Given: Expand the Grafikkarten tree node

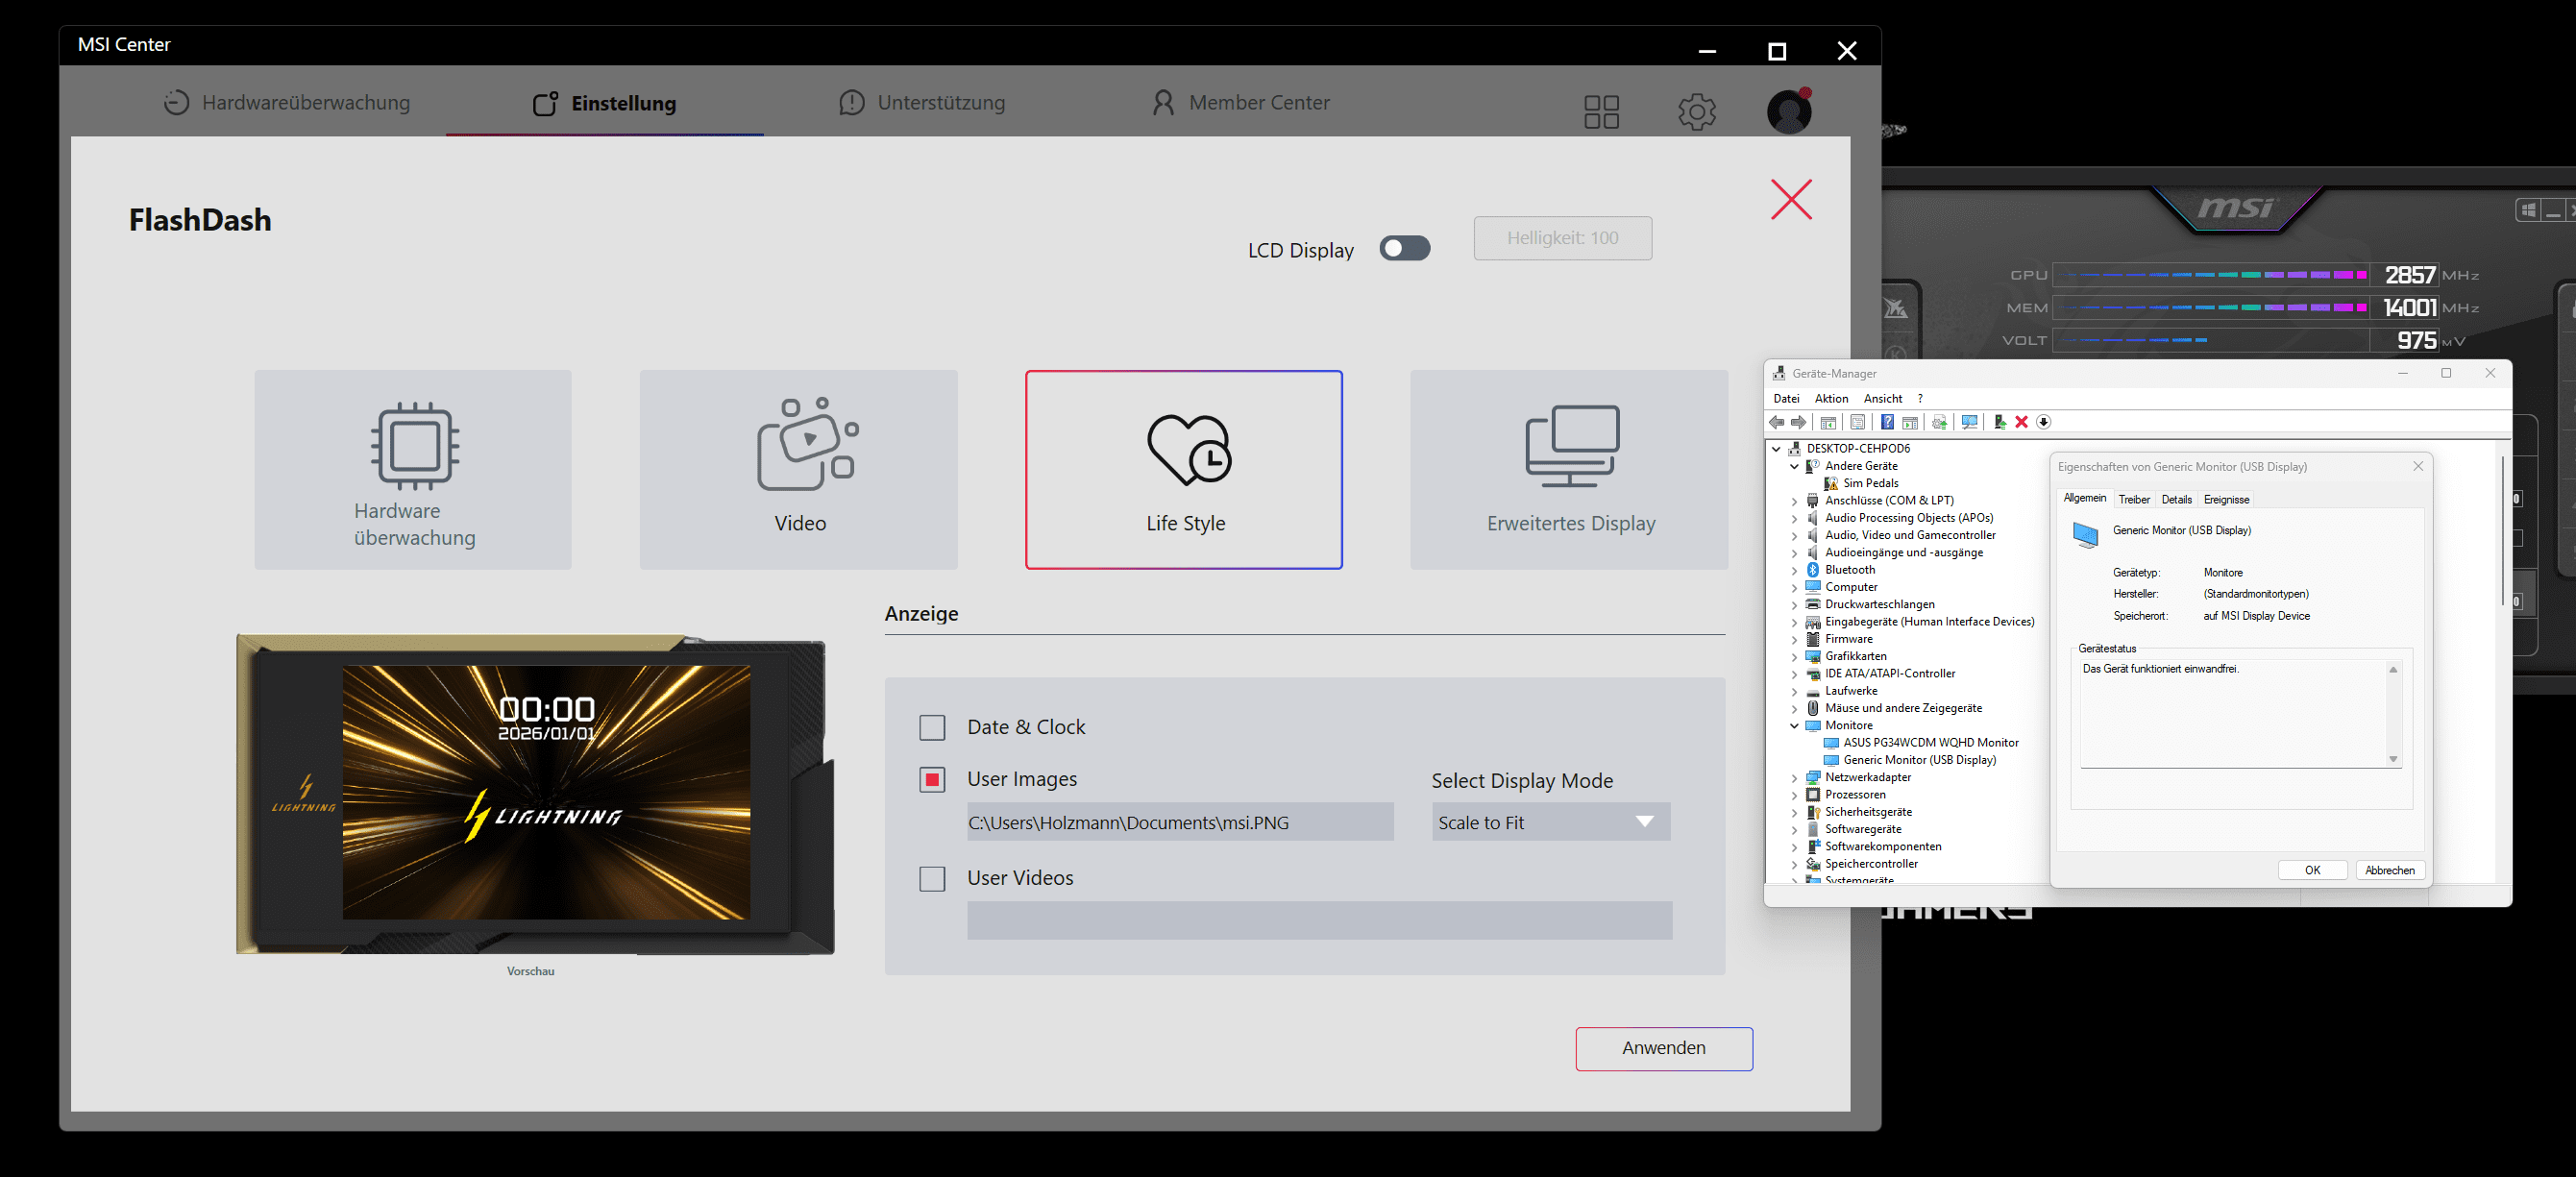Looking at the screenshot, I should click(1794, 657).
